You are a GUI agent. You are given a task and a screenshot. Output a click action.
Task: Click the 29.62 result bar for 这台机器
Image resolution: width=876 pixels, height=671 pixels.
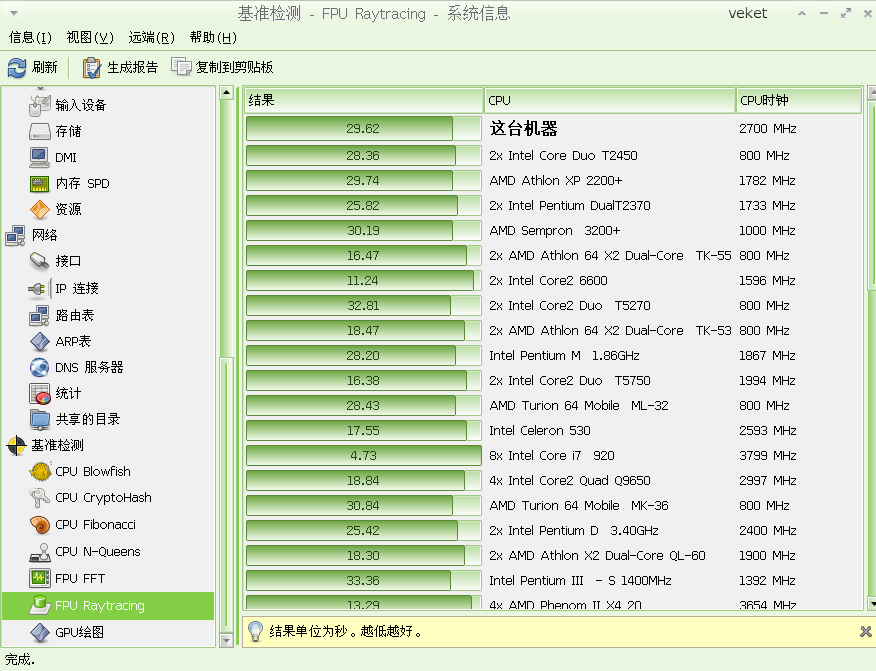coord(364,129)
